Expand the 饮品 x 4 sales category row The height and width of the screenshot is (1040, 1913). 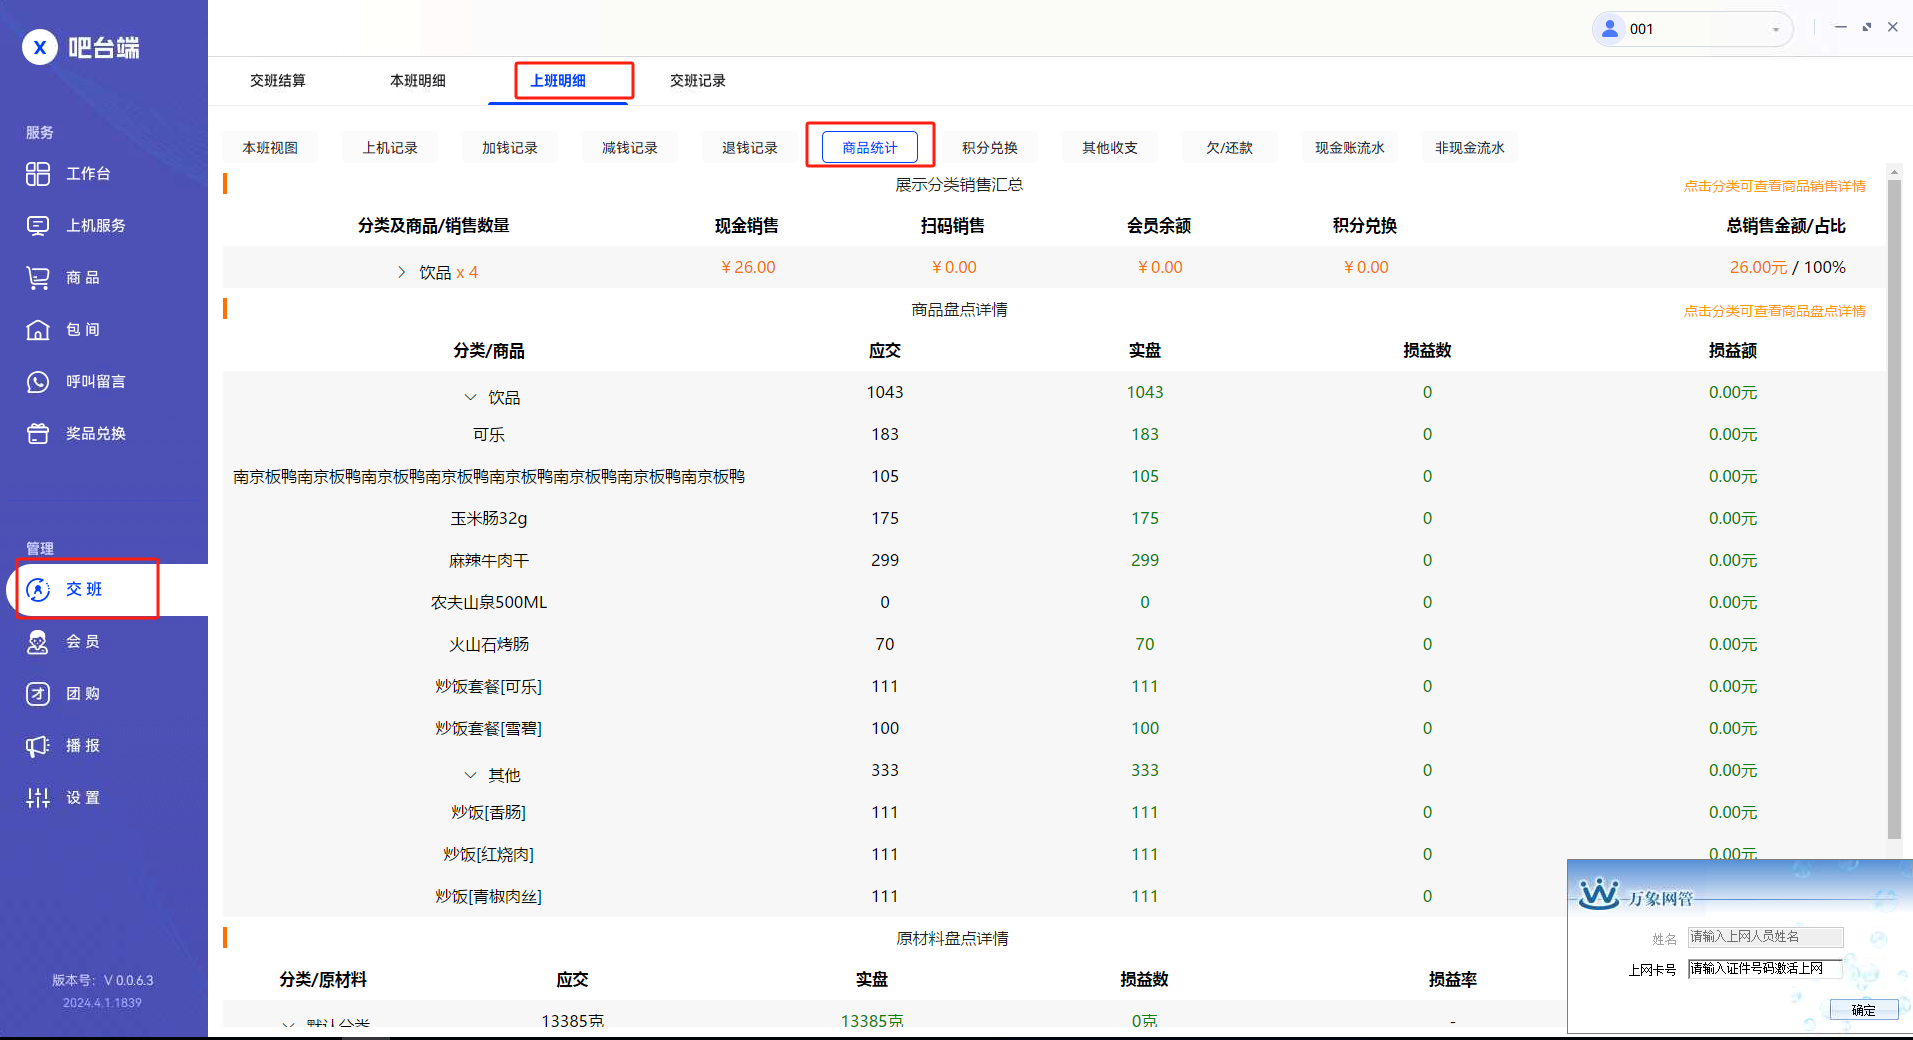tap(402, 272)
